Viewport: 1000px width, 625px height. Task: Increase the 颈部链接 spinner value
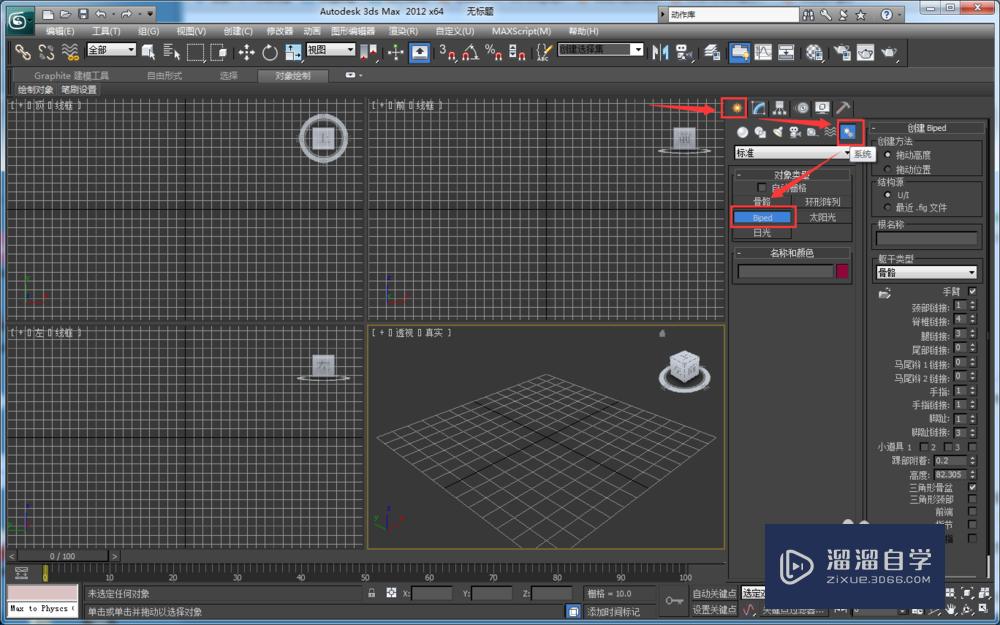click(973, 303)
